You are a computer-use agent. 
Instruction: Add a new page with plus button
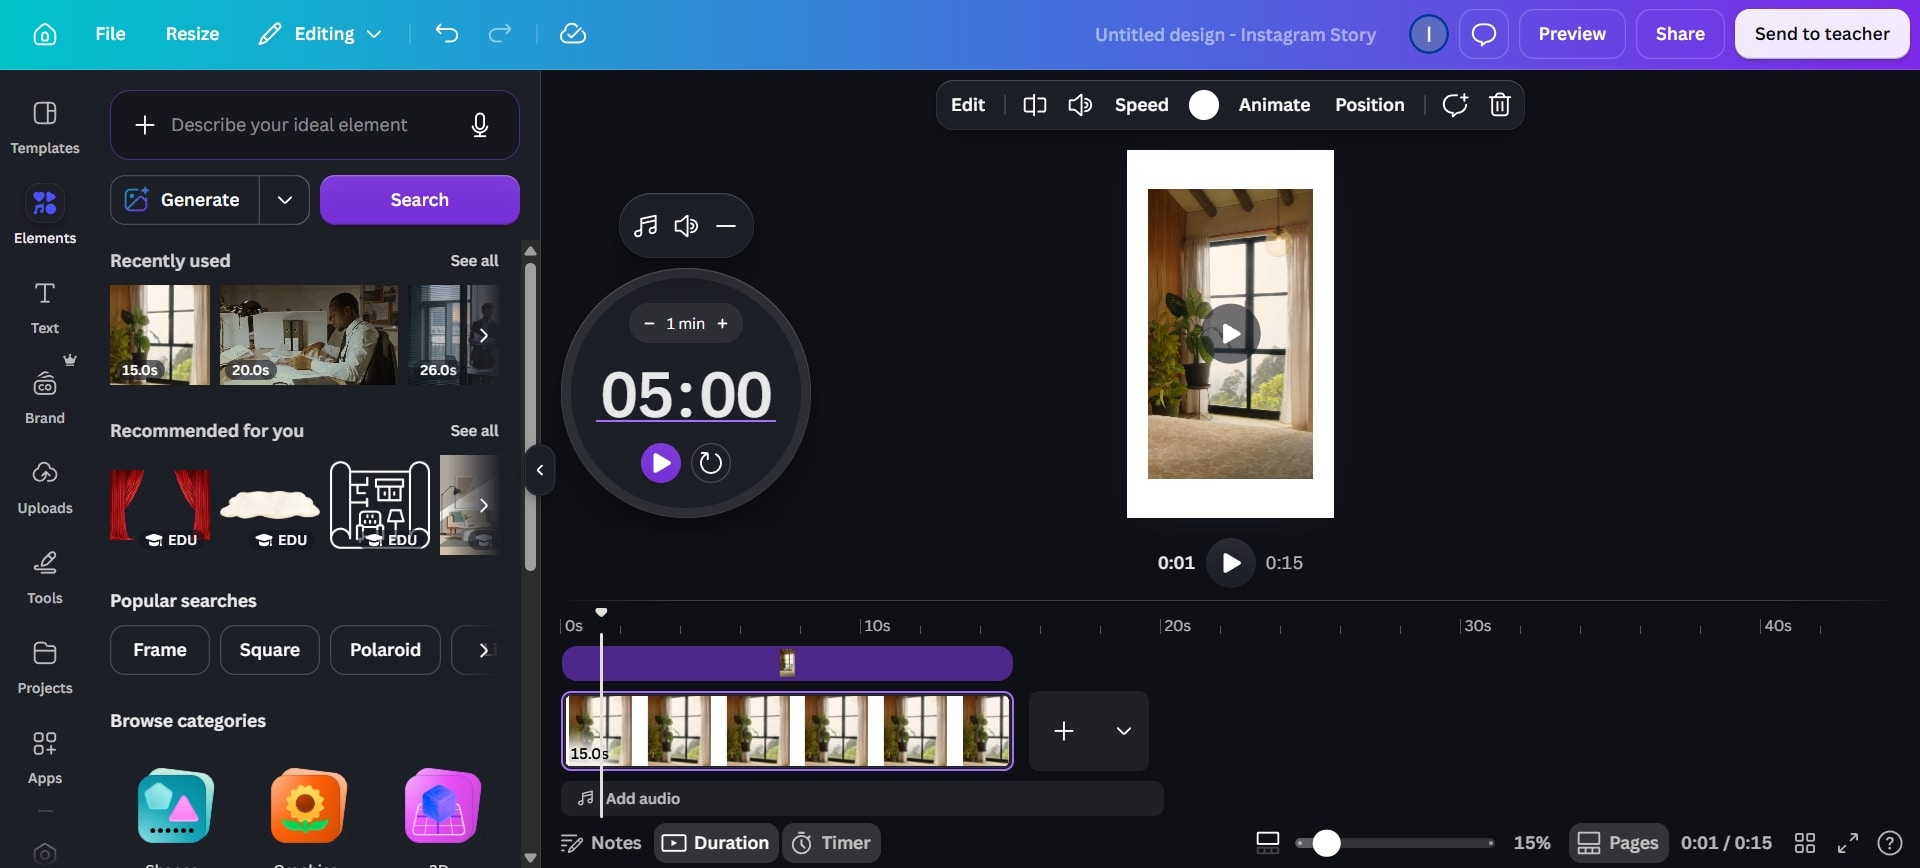click(x=1064, y=731)
